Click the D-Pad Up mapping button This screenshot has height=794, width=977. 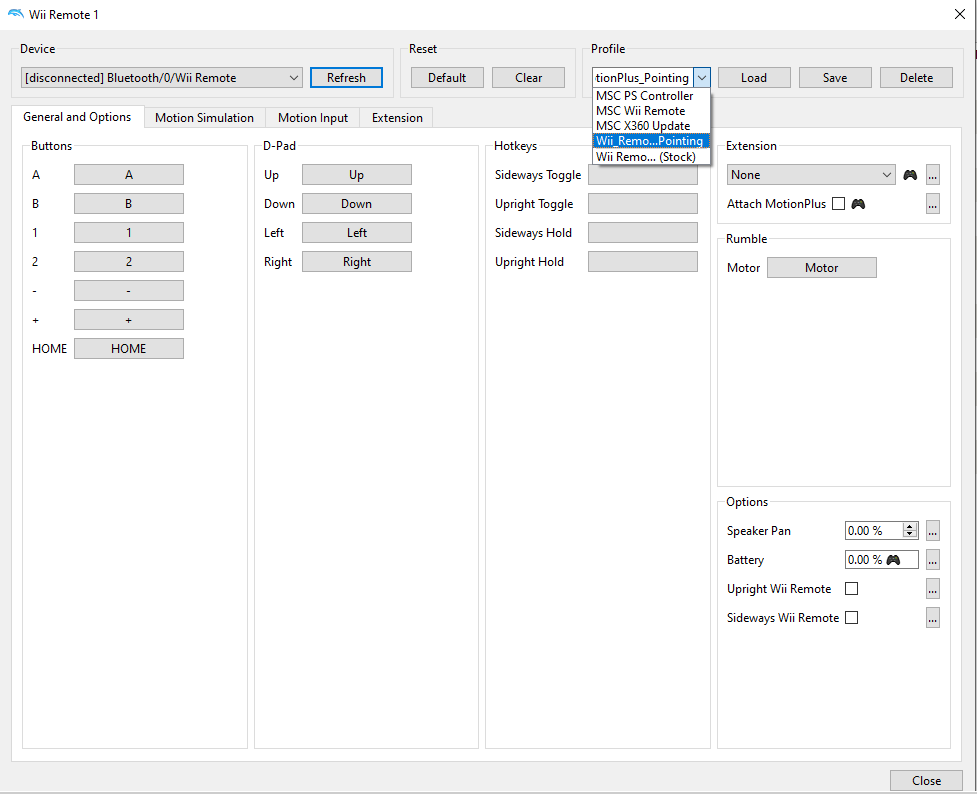tap(357, 175)
